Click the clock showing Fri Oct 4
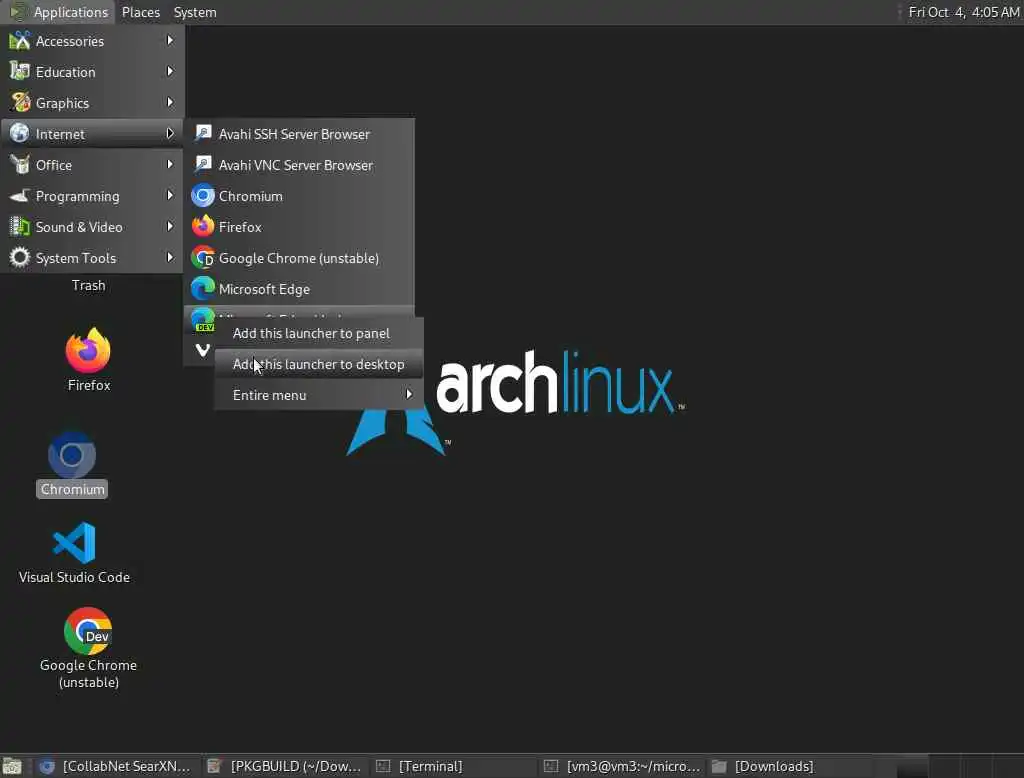 click(963, 12)
